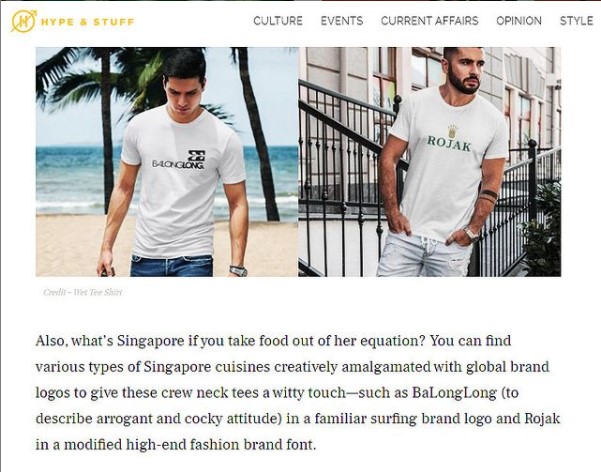This screenshot has width=601, height=472.
Task: Click the Hype & Stuff circular logo icon
Action: pos(24,21)
